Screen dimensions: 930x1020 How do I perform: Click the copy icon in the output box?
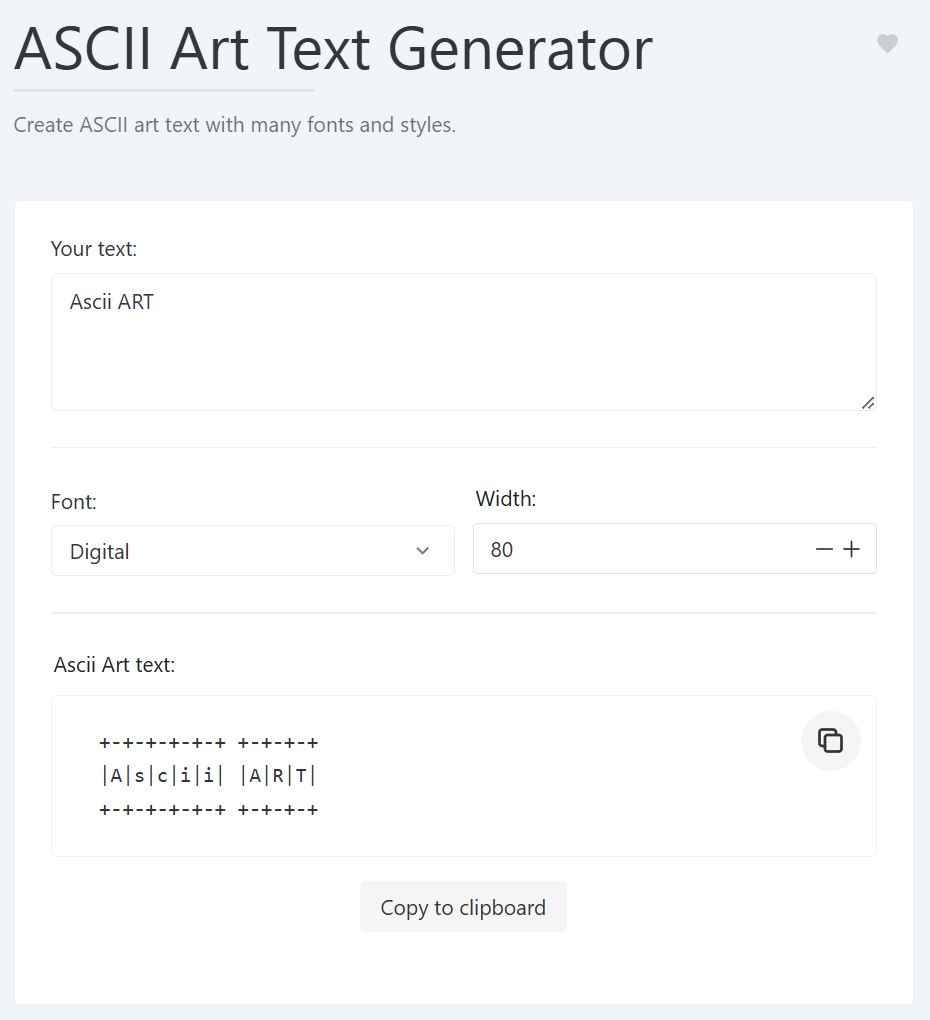[x=830, y=741]
